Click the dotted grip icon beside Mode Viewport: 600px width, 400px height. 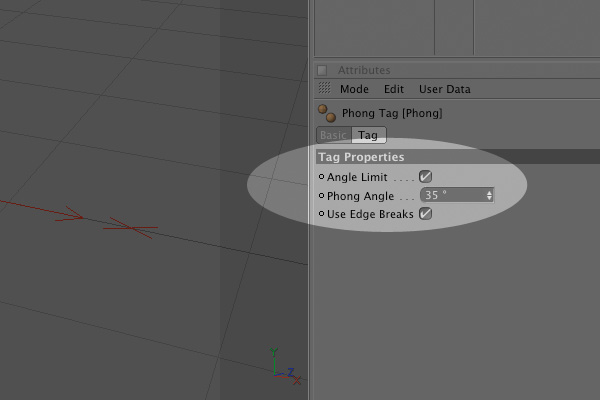324,88
